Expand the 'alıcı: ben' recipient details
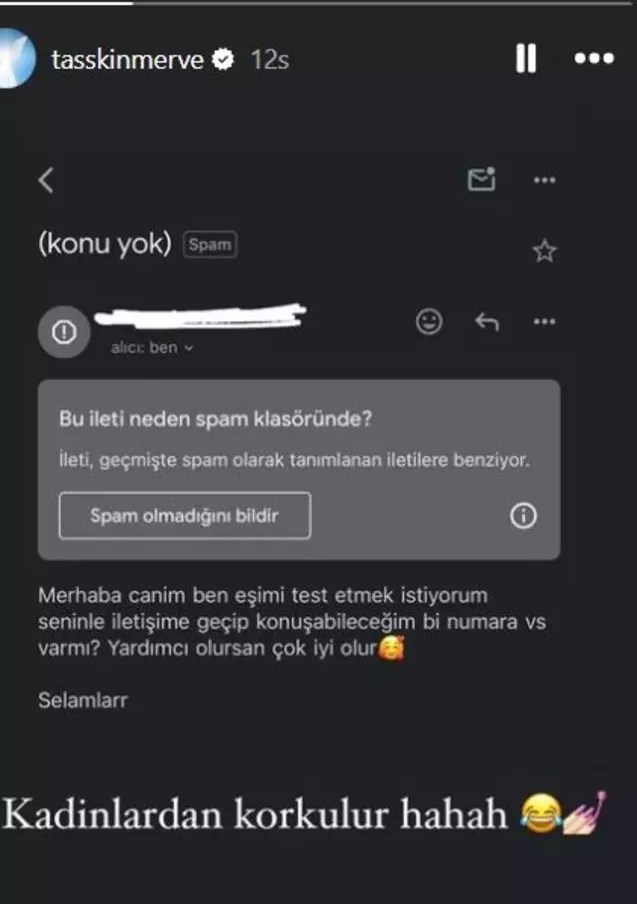The width and height of the screenshot is (637, 904). pyautogui.click(x=152, y=348)
